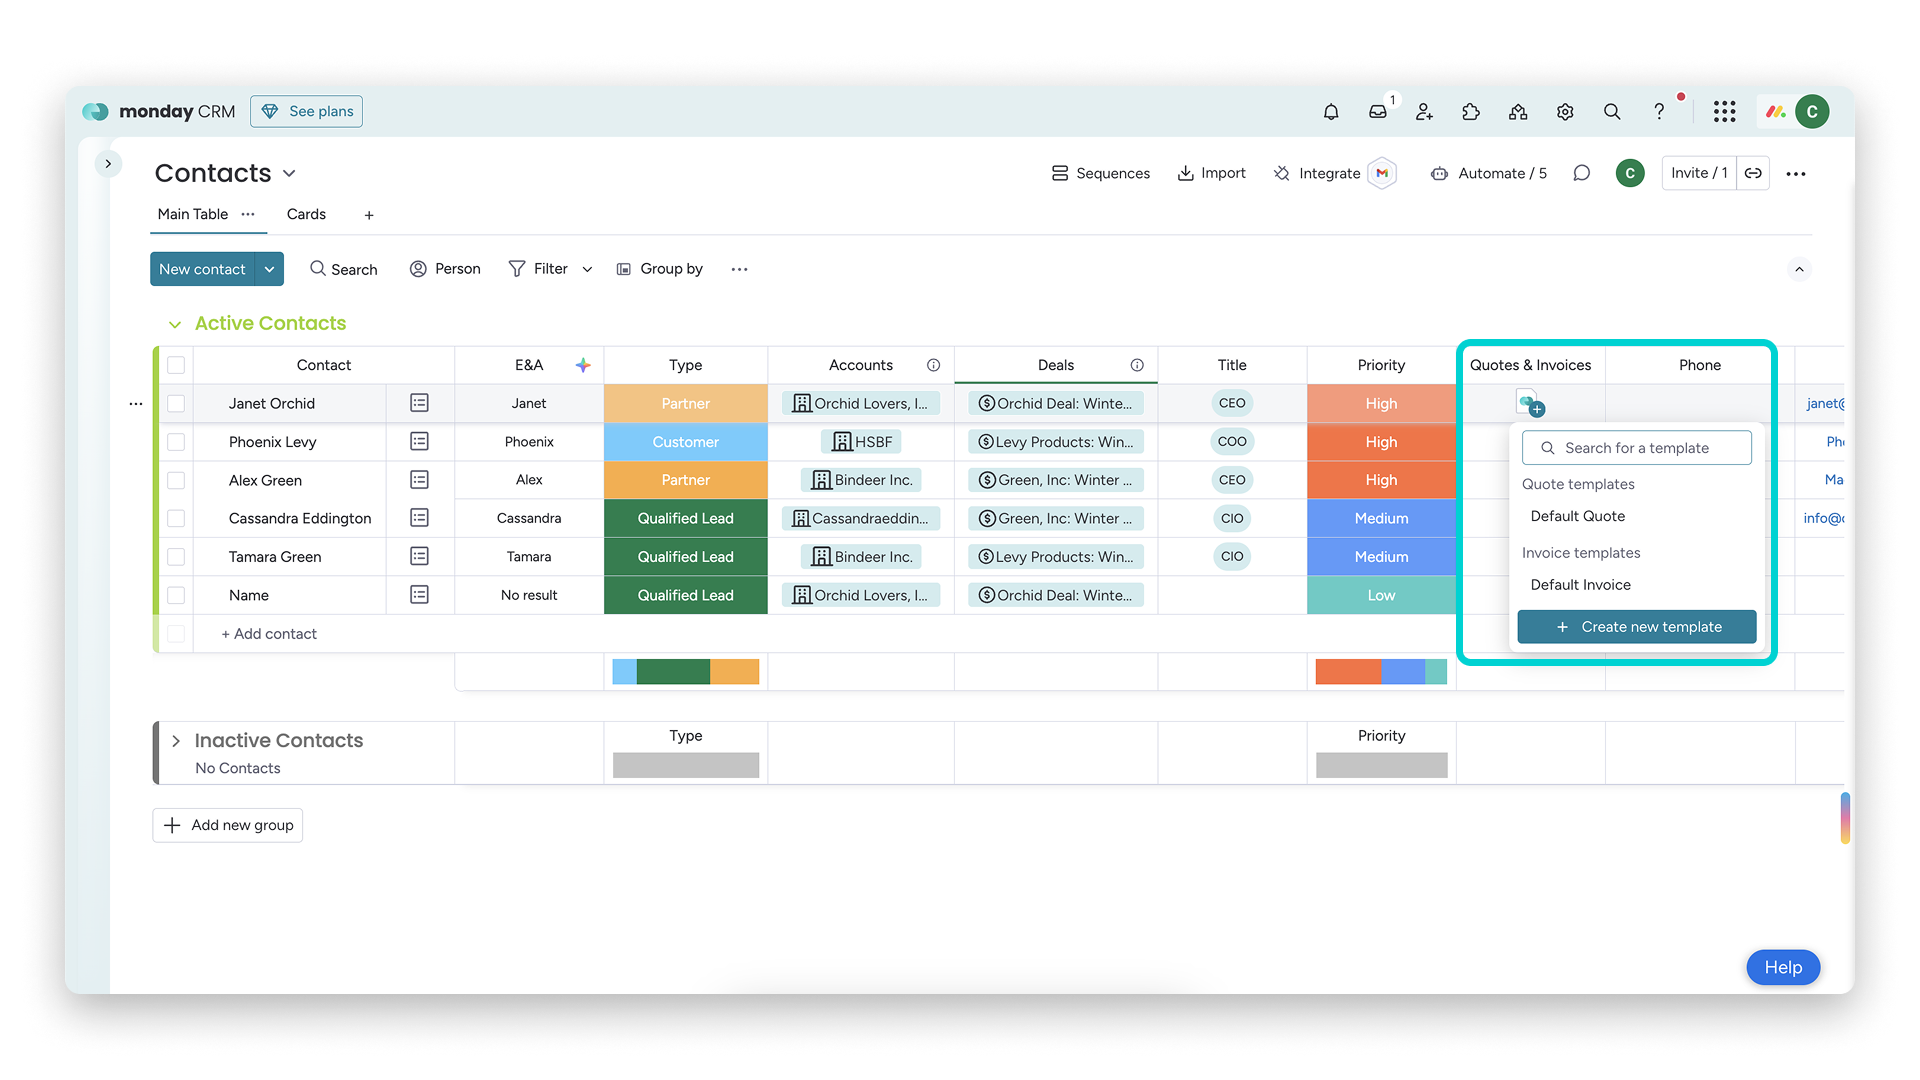Screen dimensions: 1920x1080
Task: Select the Default Invoice template
Action: tap(1580, 585)
